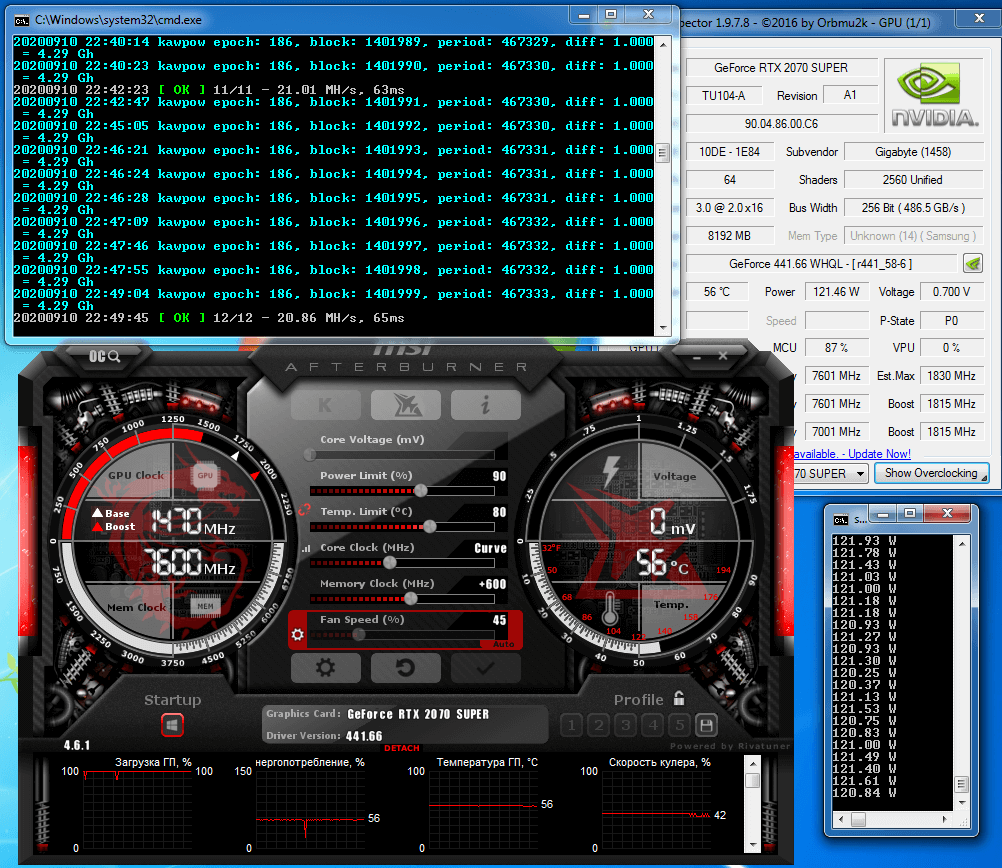
Task: Toggle the profile lock padlock
Action: click(679, 698)
